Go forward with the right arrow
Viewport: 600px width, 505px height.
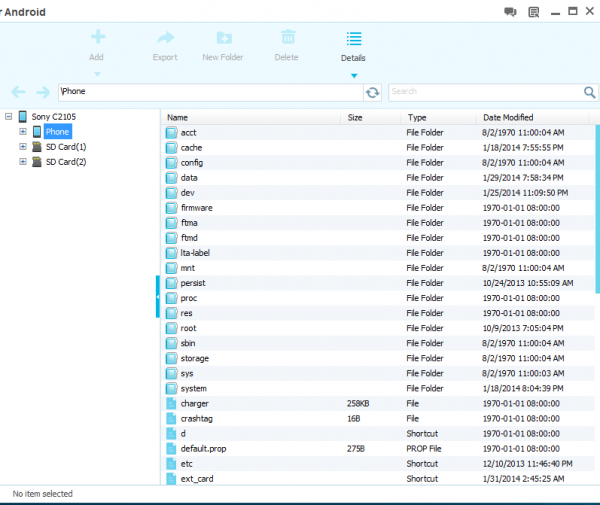(x=43, y=92)
